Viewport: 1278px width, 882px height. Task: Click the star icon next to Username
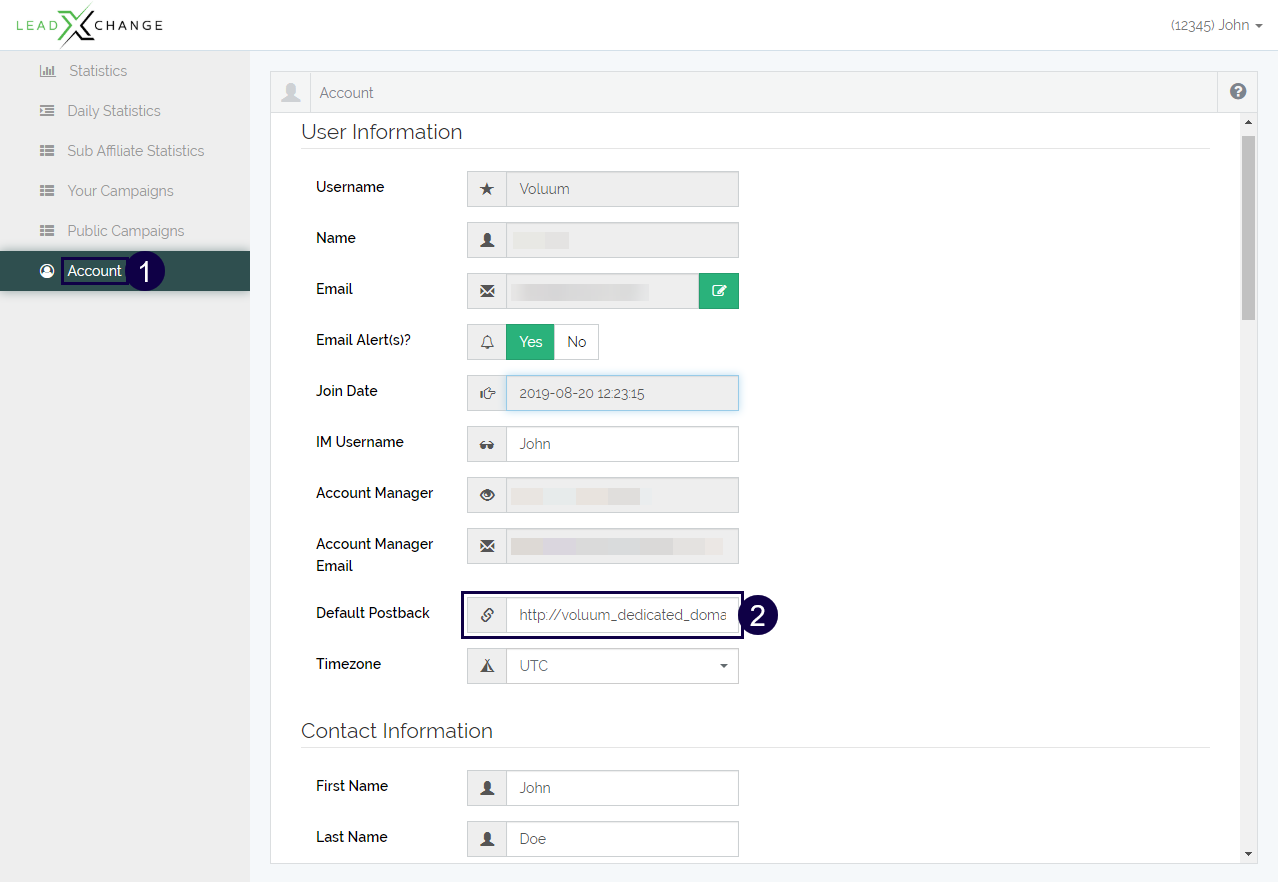[487, 189]
